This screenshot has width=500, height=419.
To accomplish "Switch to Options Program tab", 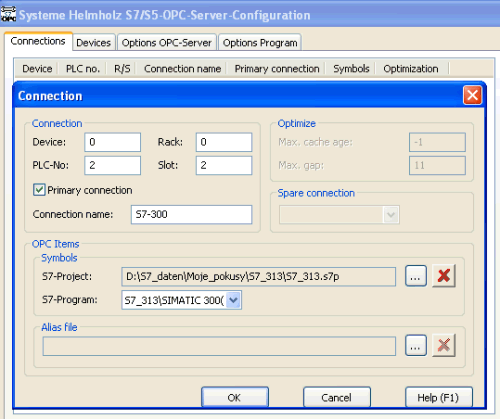I will coord(260,43).
